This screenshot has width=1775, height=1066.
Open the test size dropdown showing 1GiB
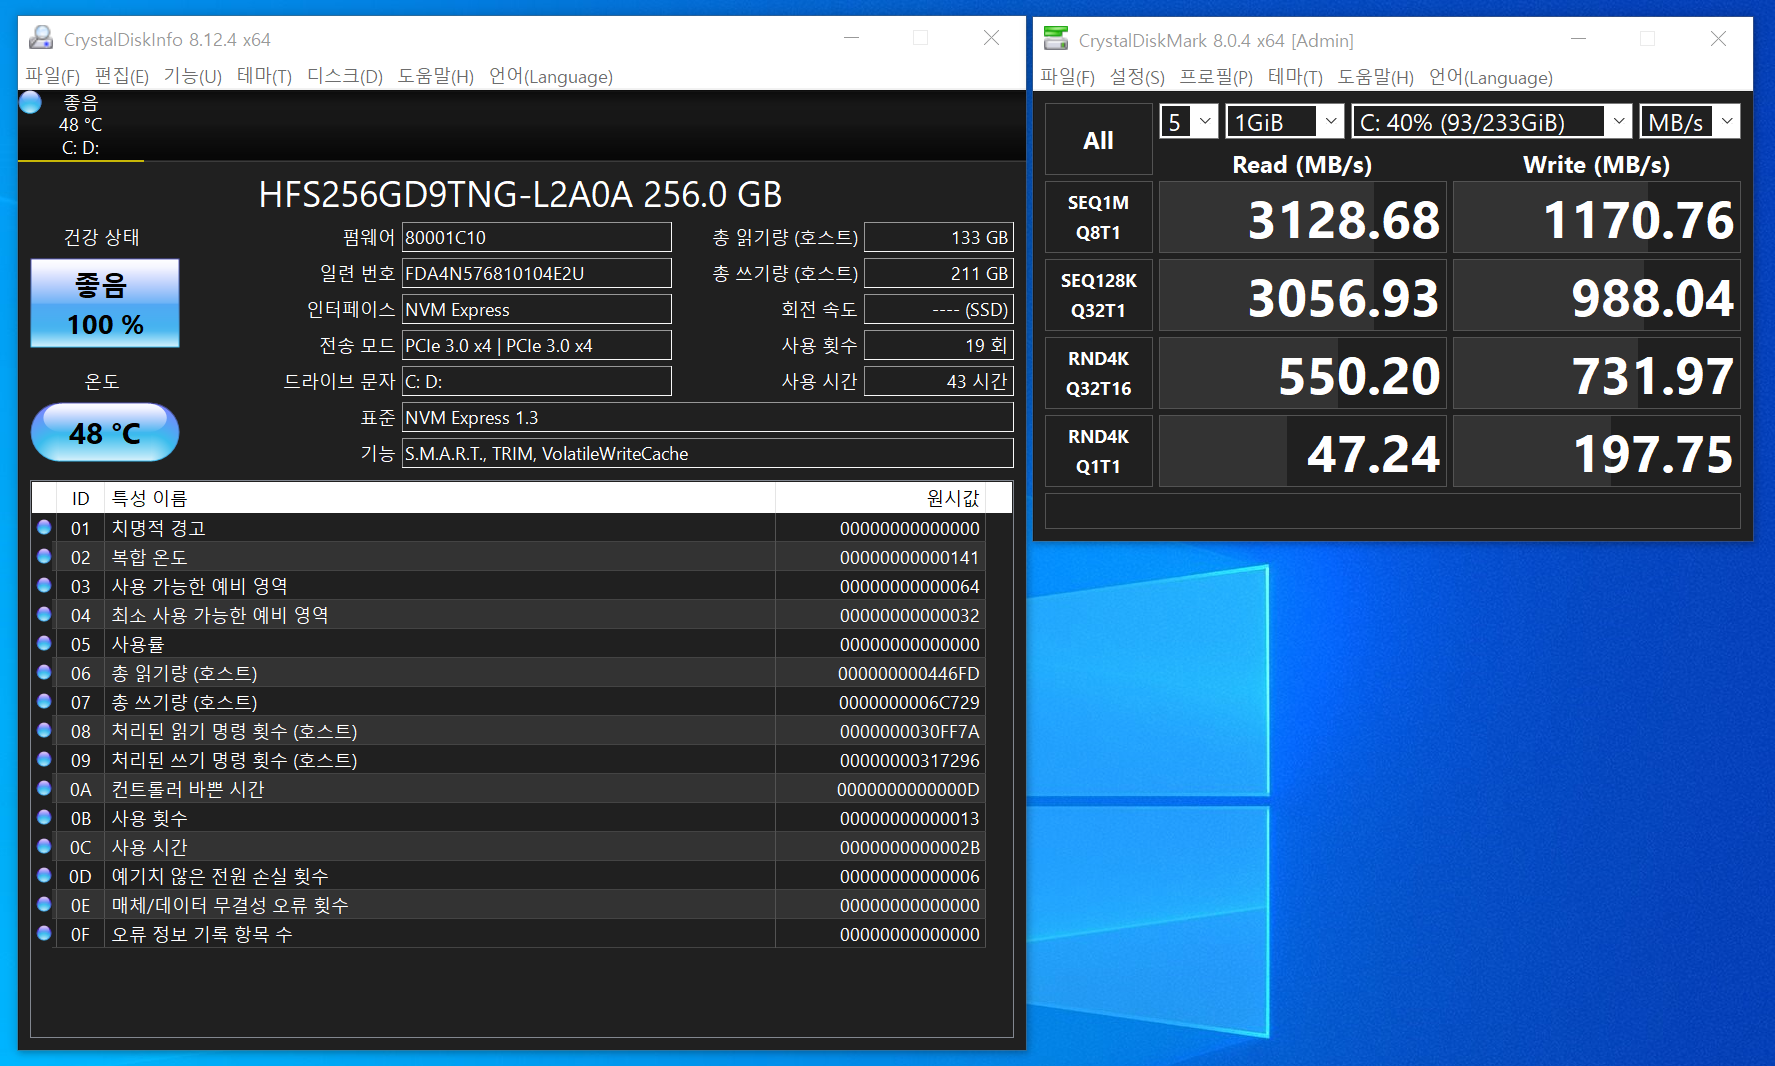(1285, 122)
